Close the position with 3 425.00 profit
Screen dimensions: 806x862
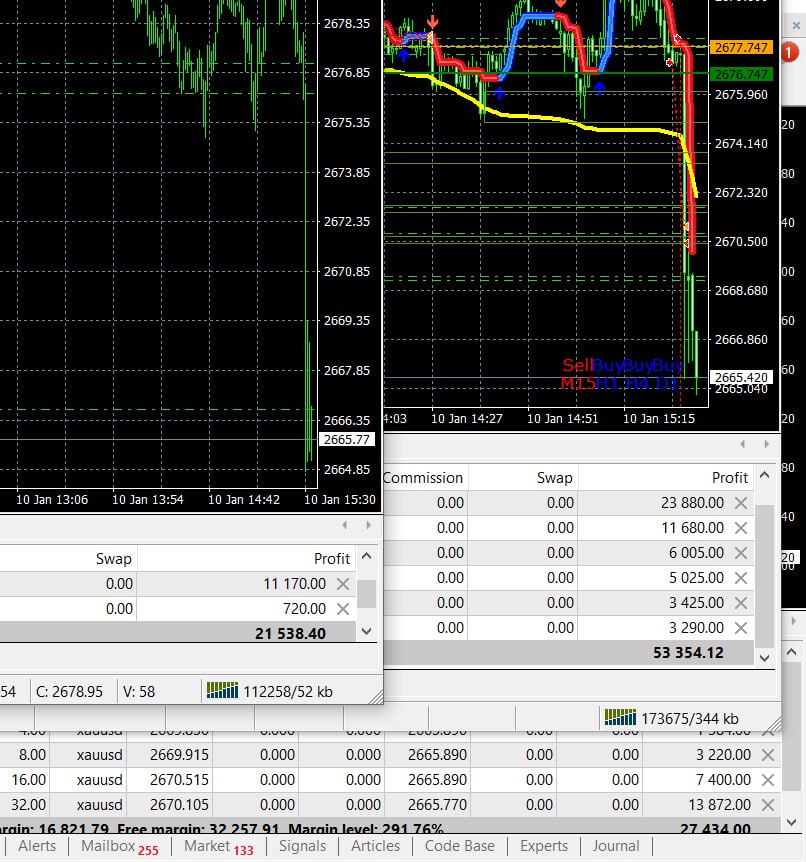(x=741, y=603)
